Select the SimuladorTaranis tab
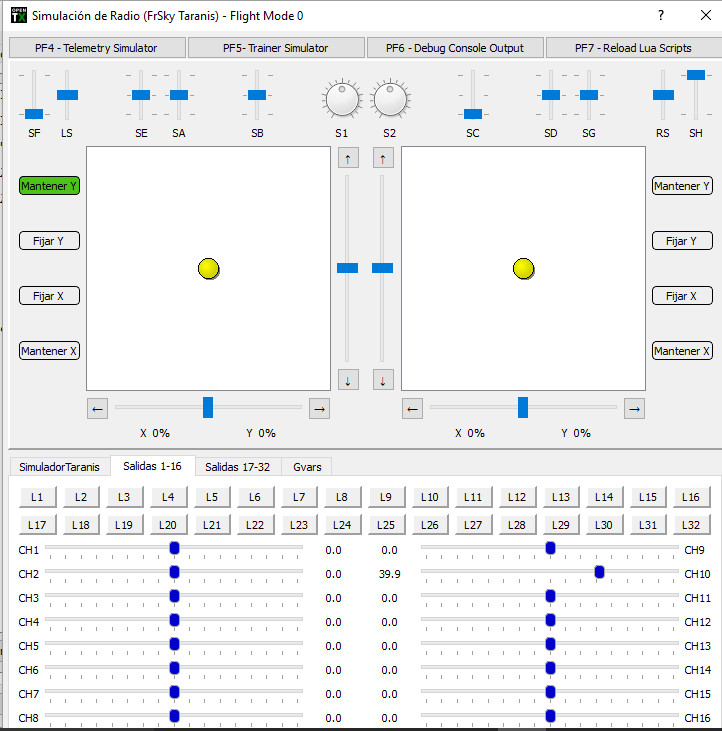This screenshot has height=731, width=722. [59, 467]
